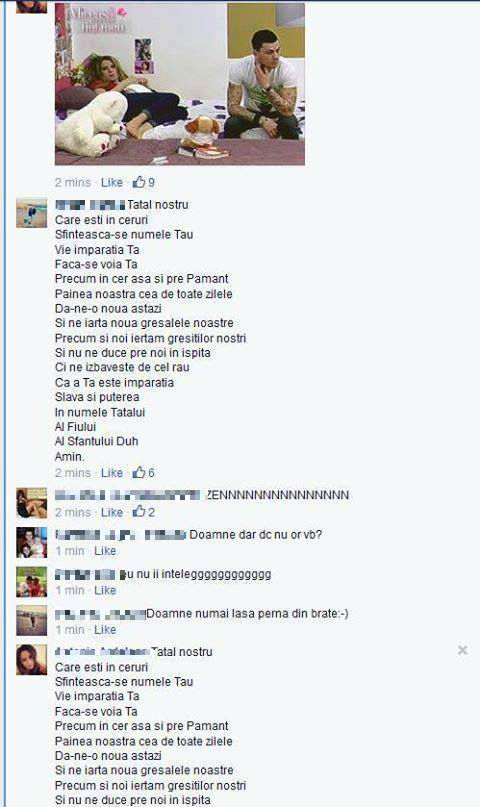Open avatar of the last prayer commenter

(x=31, y=659)
